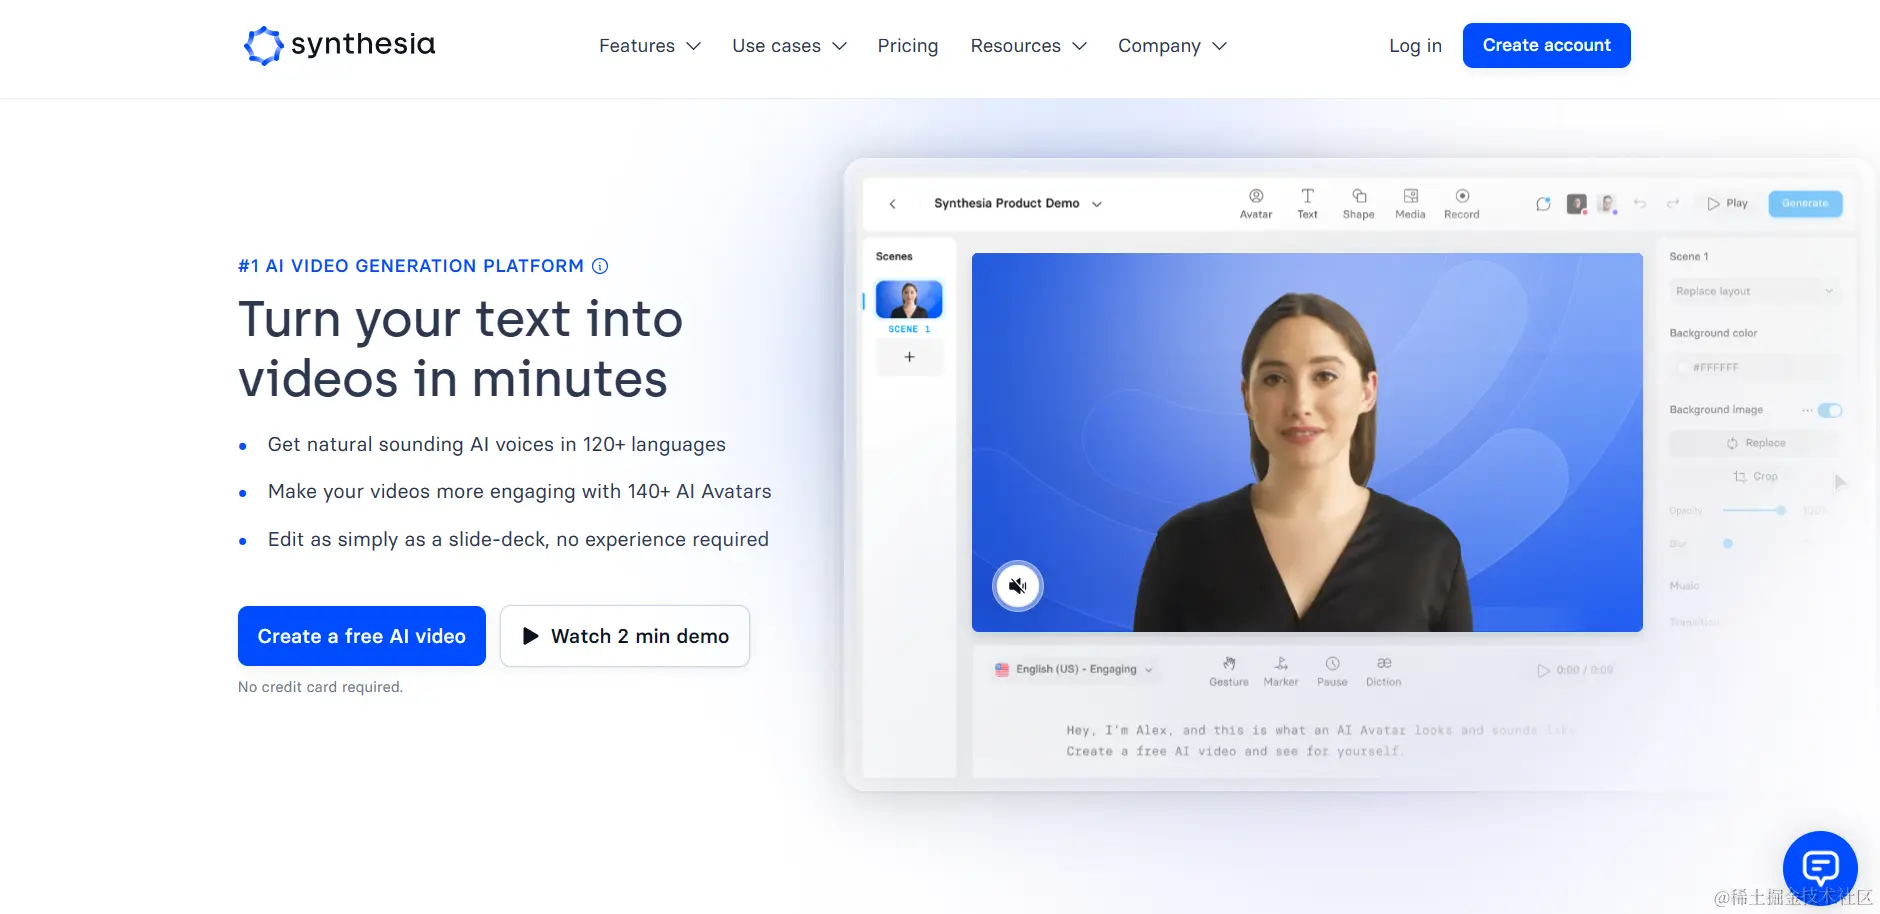1880x914 pixels.
Task: Click the Marker icon
Action: [x=1281, y=671]
